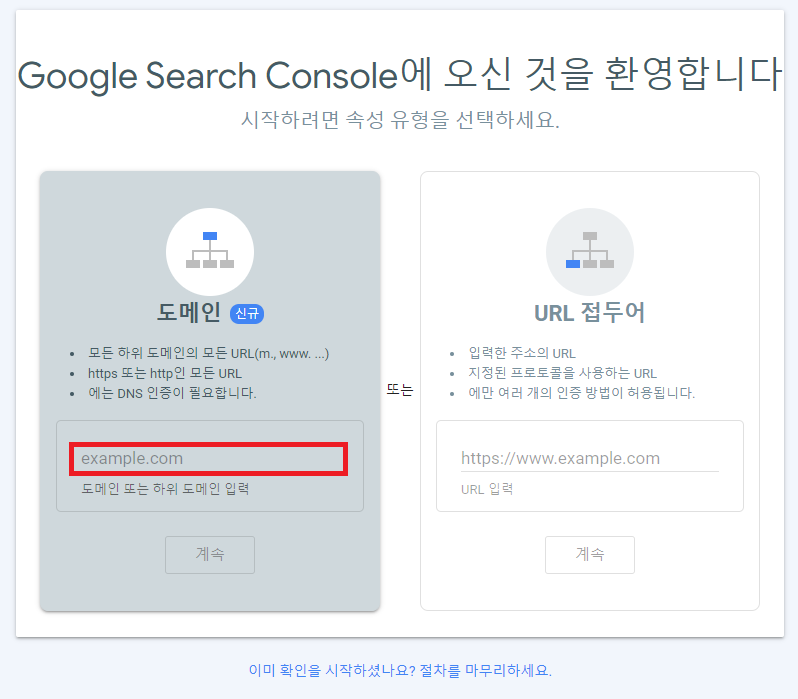Image resolution: width=798 pixels, height=699 pixels.
Task: Click text 지정된 프로토콜을 사용하는 URL
Action: click(x=562, y=373)
